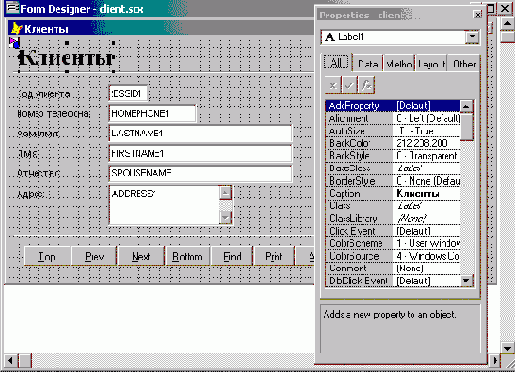Image resolution: width=515 pixels, height=372 pixels.
Task: Click the Form Designer horizontal scroll left arrow
Action: (10, 360)
